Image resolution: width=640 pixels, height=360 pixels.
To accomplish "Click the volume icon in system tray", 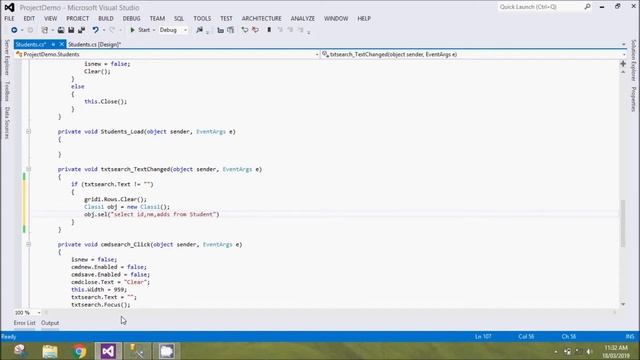I will point(589,351).
